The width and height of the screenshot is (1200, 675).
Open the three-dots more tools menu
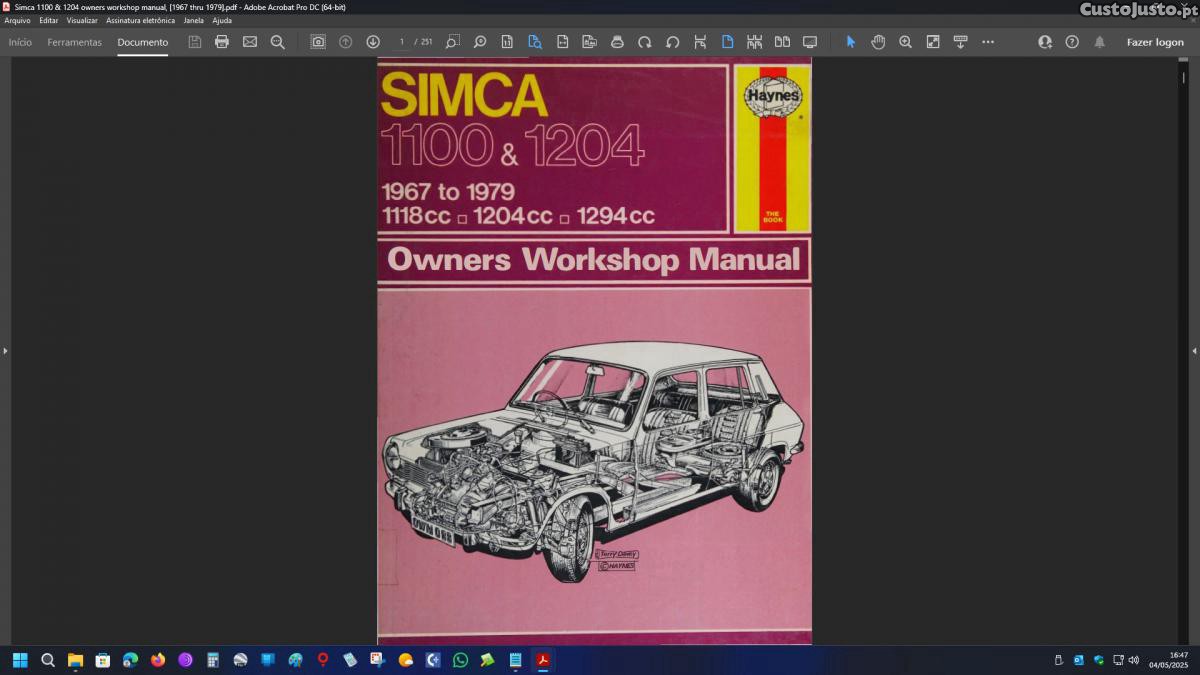click(x=988, y=42)
